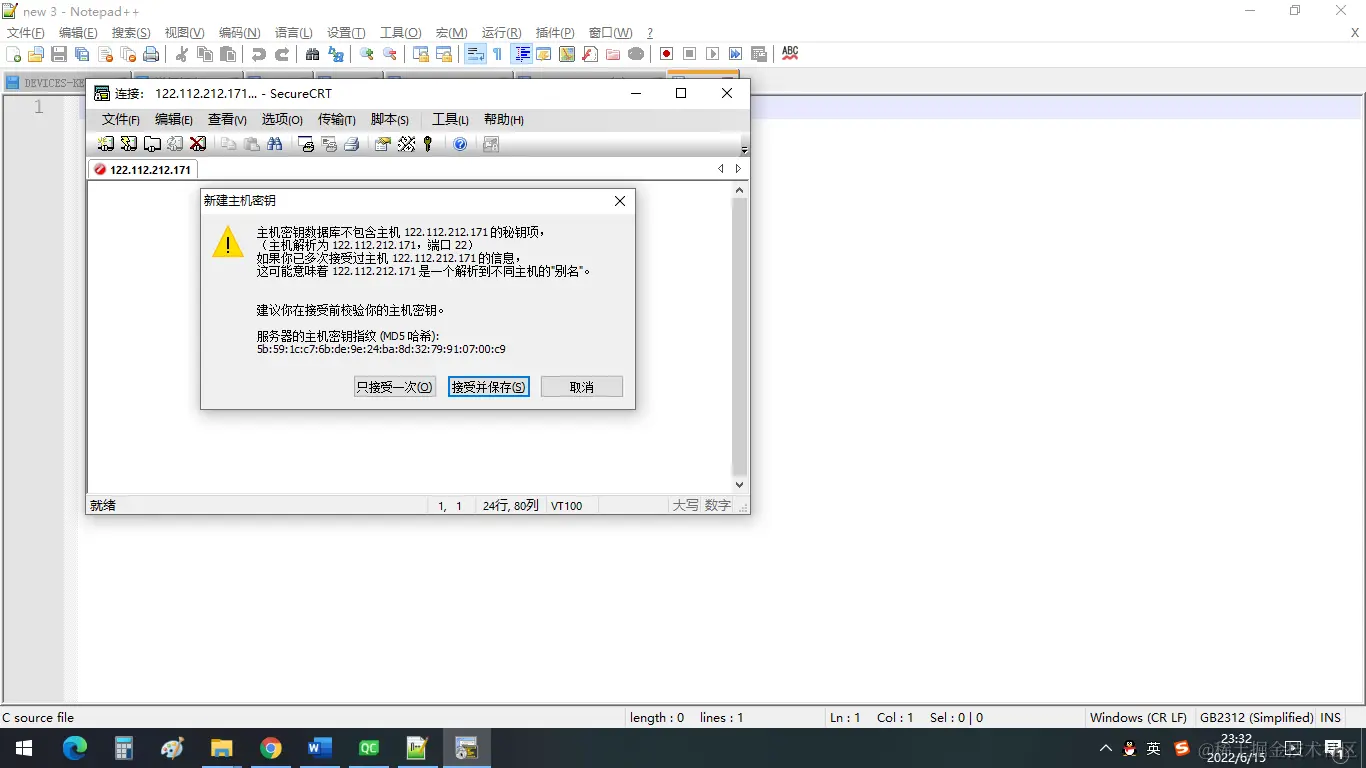Click SecureCRT blue Help question icon

pos(460,144)
